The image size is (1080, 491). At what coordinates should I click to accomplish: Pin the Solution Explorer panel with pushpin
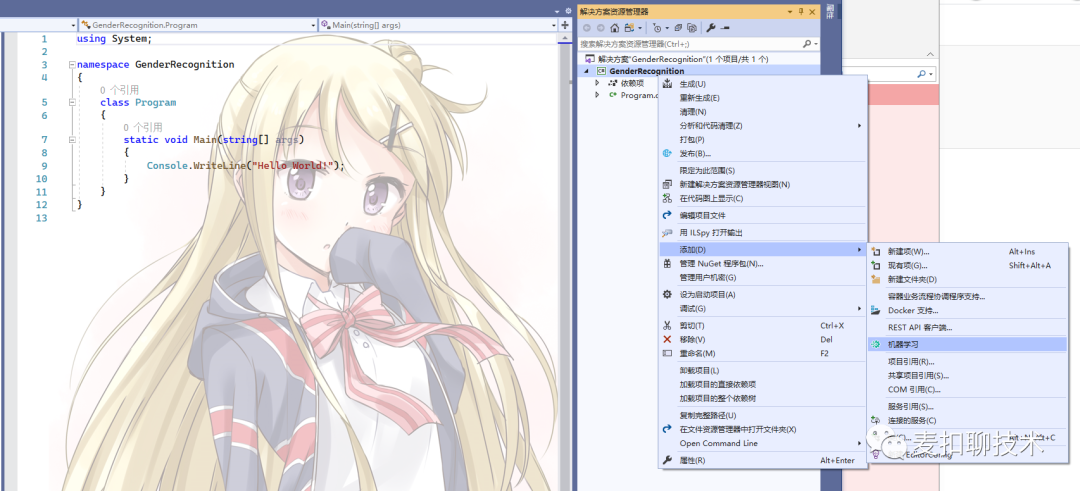[801, 12]
